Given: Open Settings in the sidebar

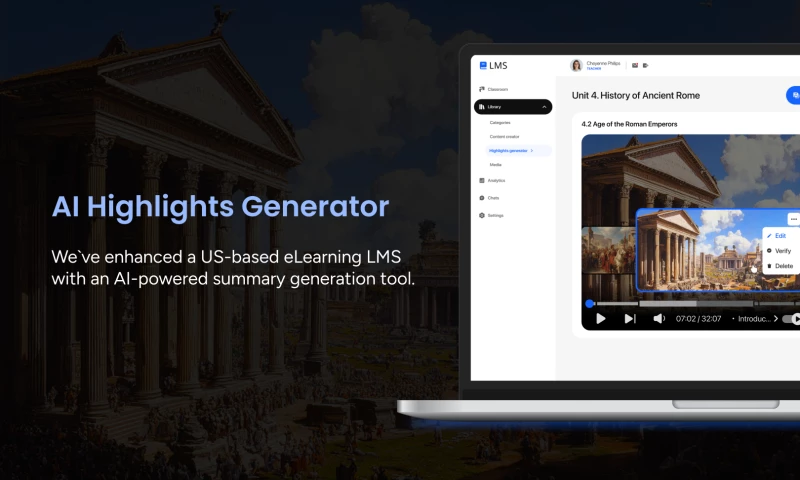Looking at the screenshot, I should tap(491, 215).
